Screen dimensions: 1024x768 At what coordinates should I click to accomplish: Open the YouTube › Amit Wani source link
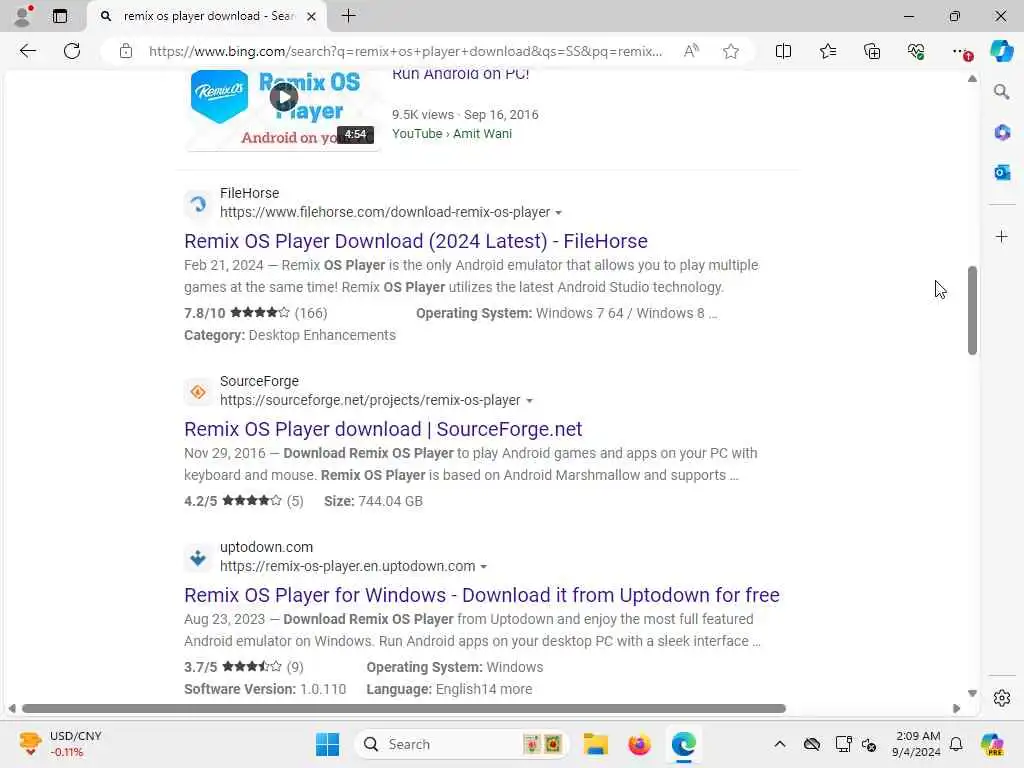click(452, 133)
